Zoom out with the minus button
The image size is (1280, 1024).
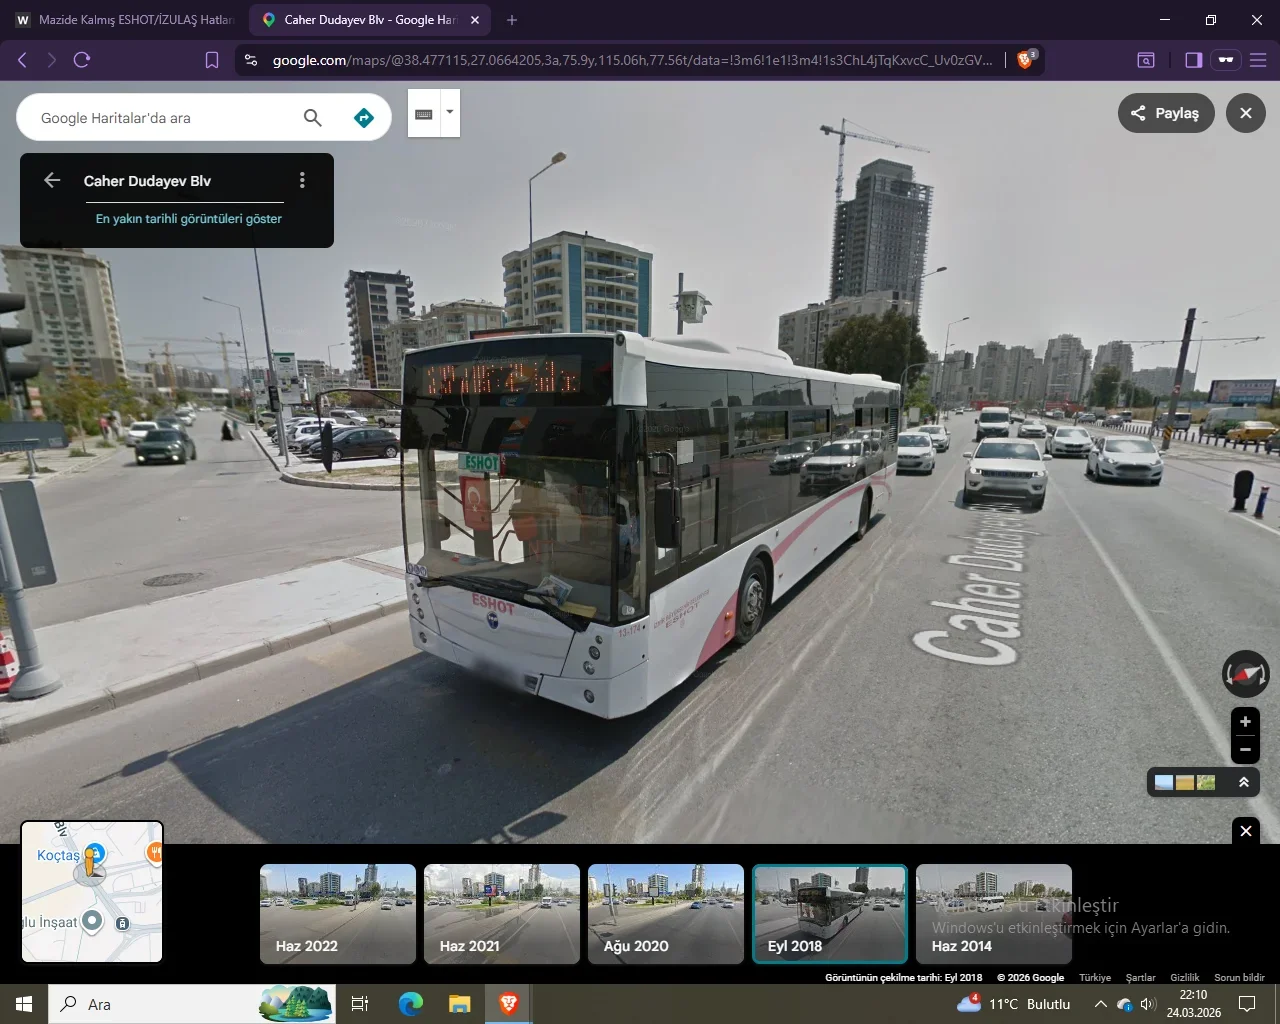pos(1245,749)
